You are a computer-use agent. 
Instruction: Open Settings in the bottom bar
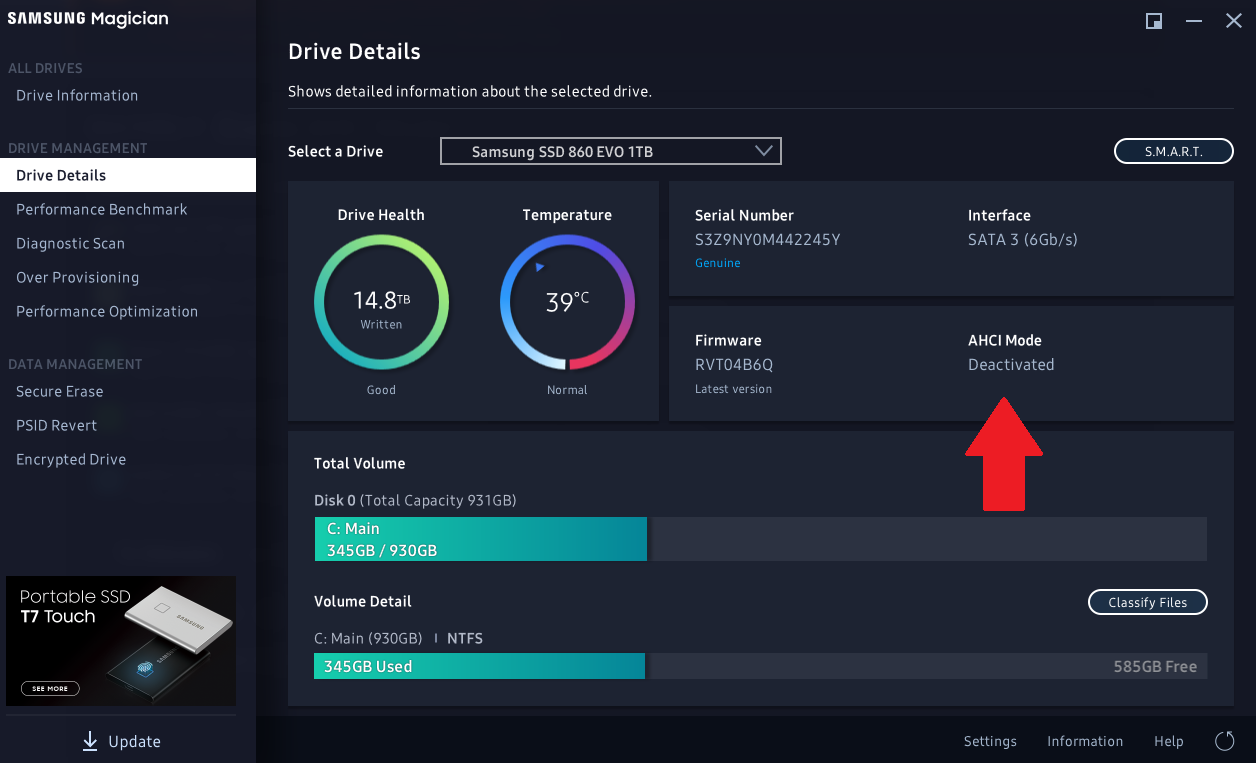[990, 741]
